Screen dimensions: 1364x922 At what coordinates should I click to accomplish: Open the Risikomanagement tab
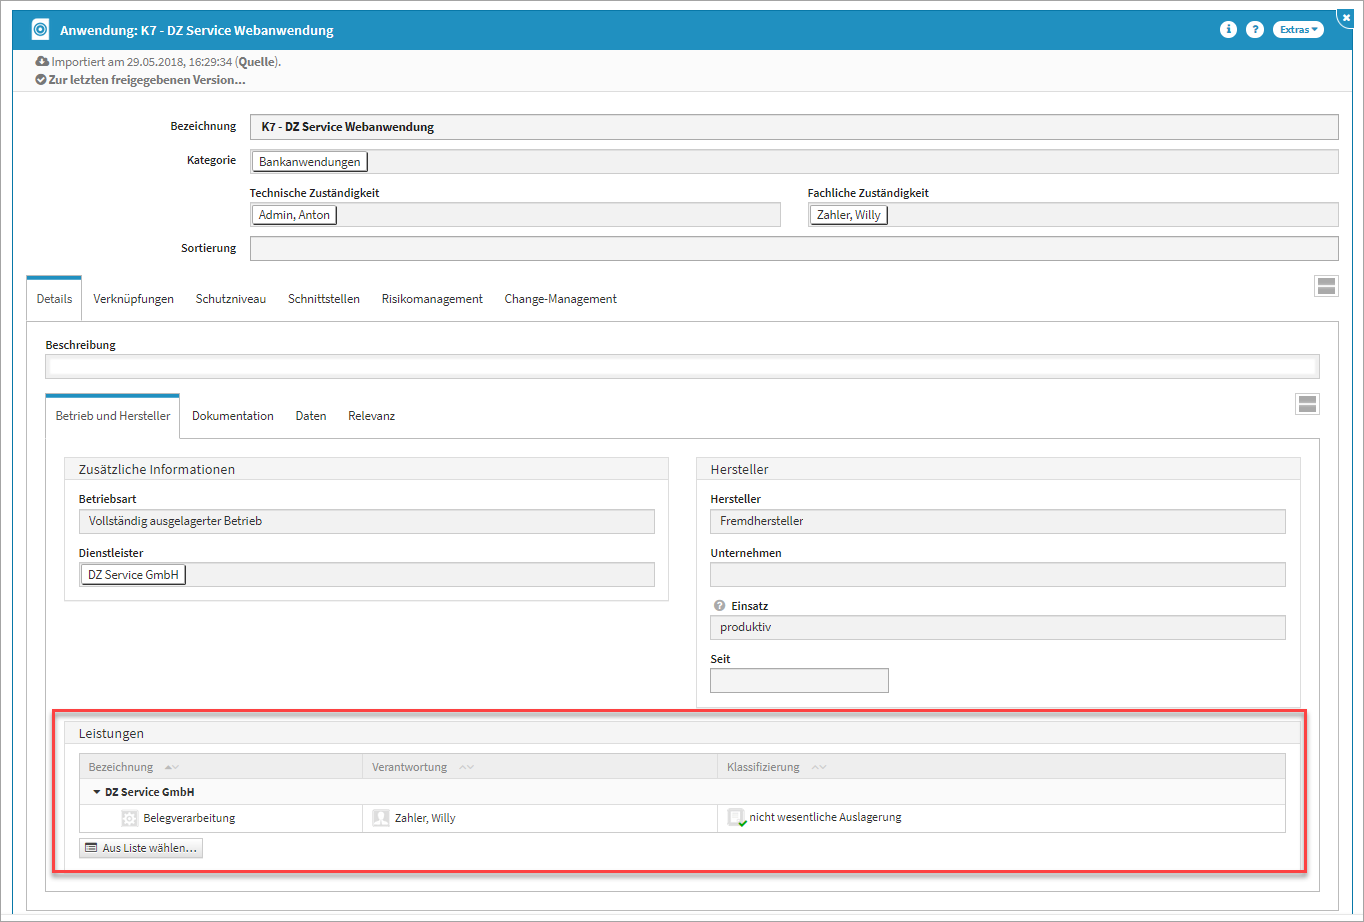pos(432,299)
